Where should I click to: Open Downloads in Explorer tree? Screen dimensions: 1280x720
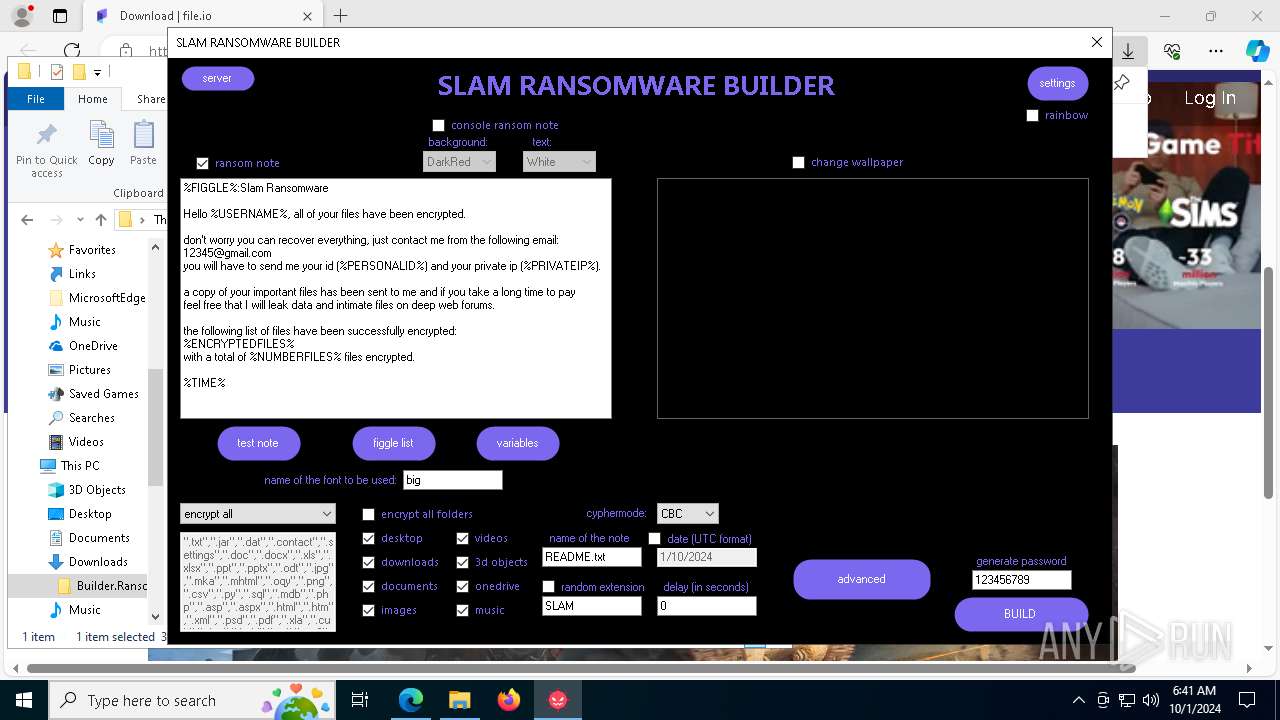(x=98, y=562)
